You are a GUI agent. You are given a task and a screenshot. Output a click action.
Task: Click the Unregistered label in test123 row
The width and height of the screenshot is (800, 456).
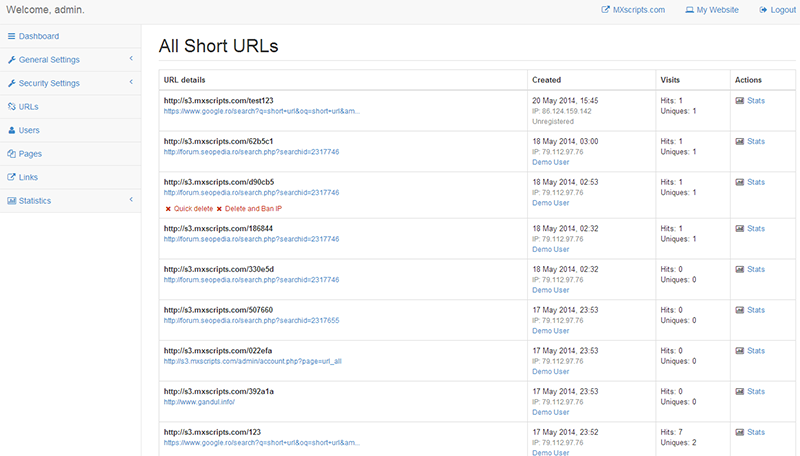tap(553, 121)
